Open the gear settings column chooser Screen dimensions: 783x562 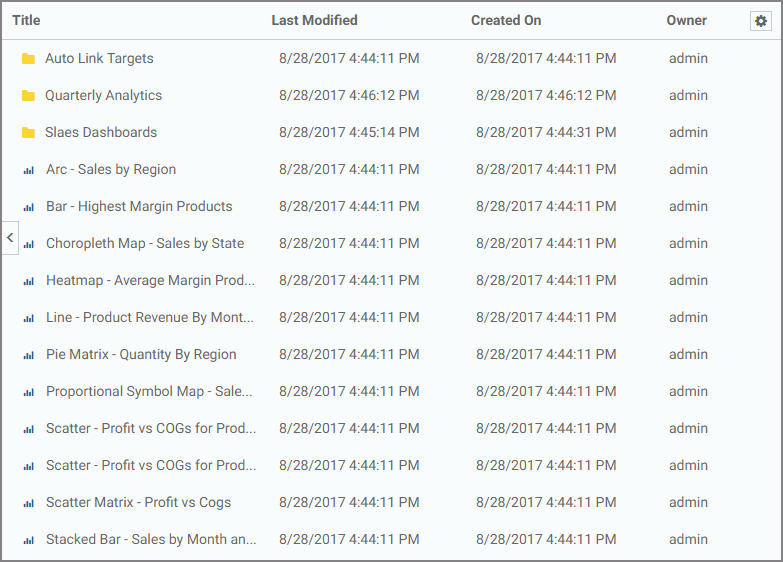pos(761,21)
